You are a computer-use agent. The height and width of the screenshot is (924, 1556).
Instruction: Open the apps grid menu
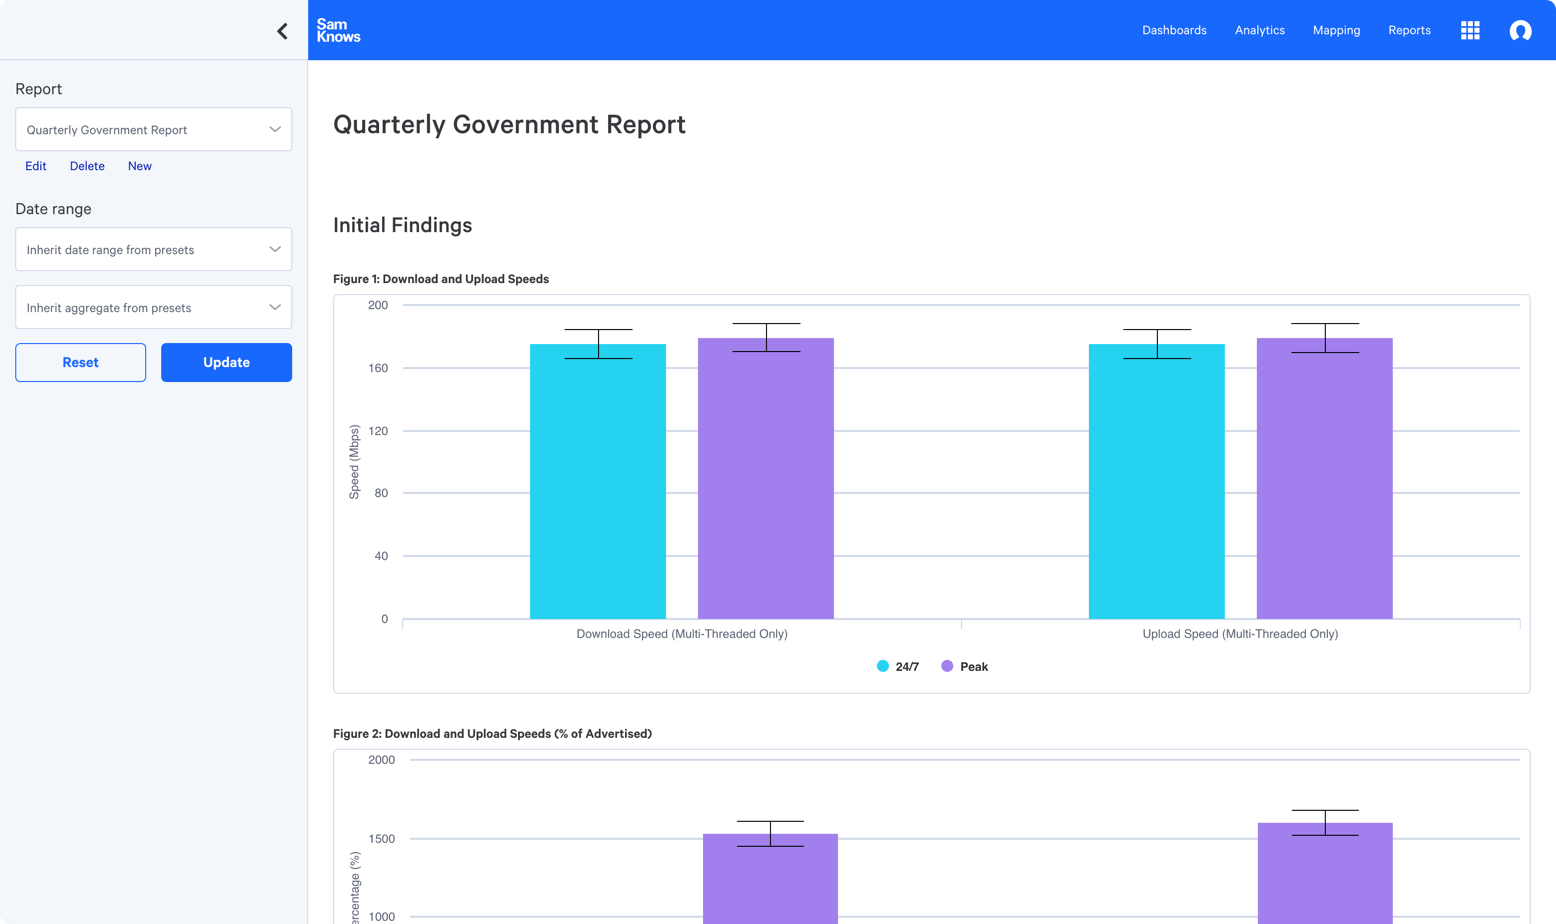1470,30
